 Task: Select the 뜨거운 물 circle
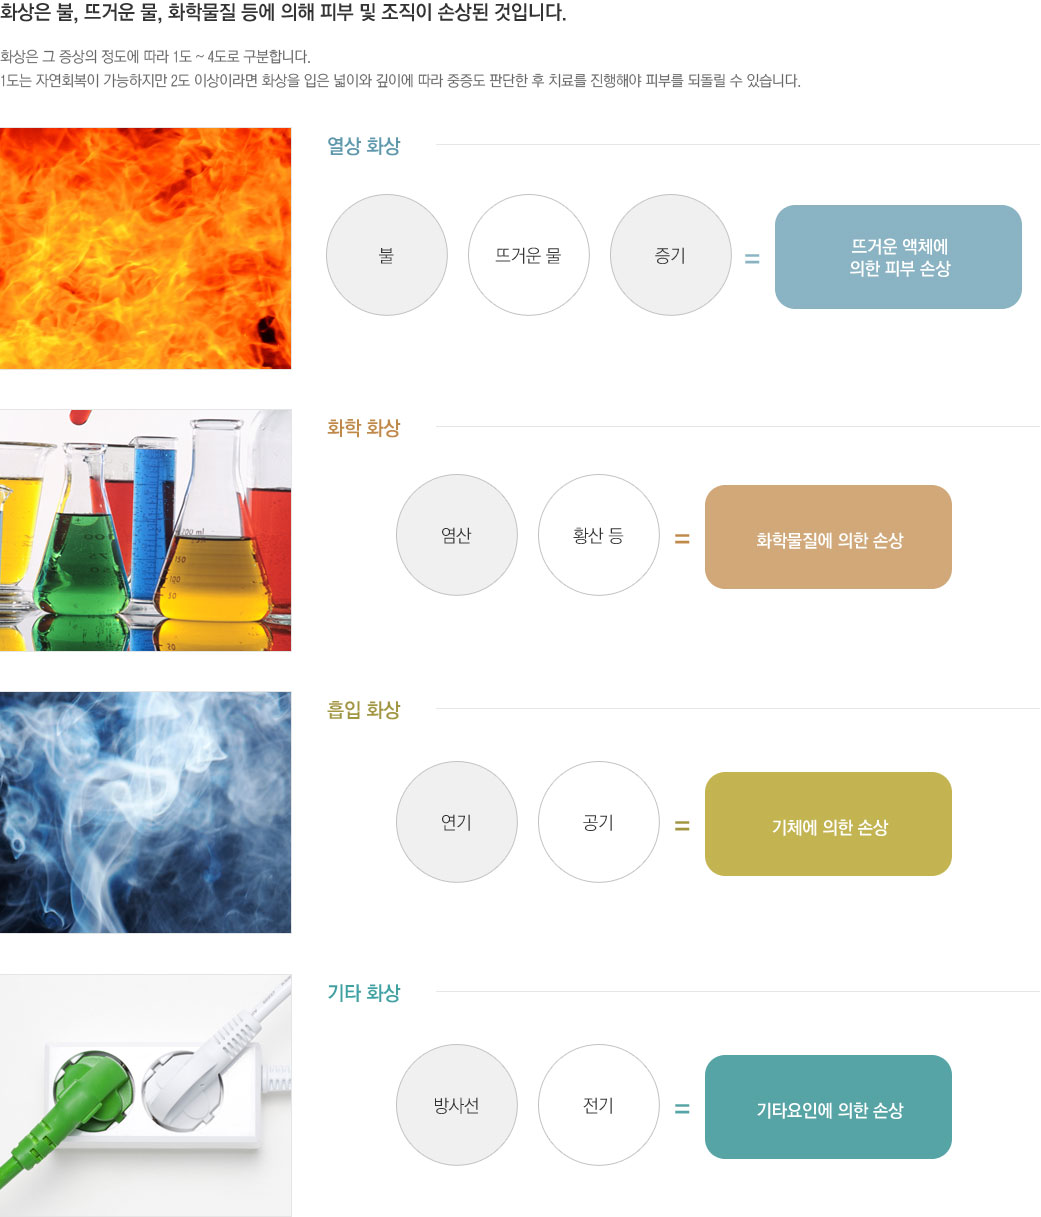click(529, 255)
